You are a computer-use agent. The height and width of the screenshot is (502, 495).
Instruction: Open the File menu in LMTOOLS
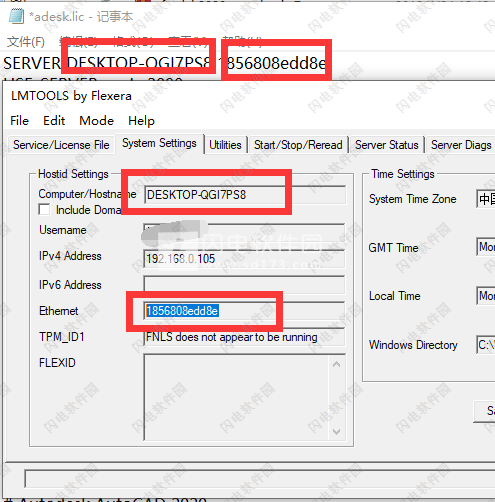click(x=19, y=121)
